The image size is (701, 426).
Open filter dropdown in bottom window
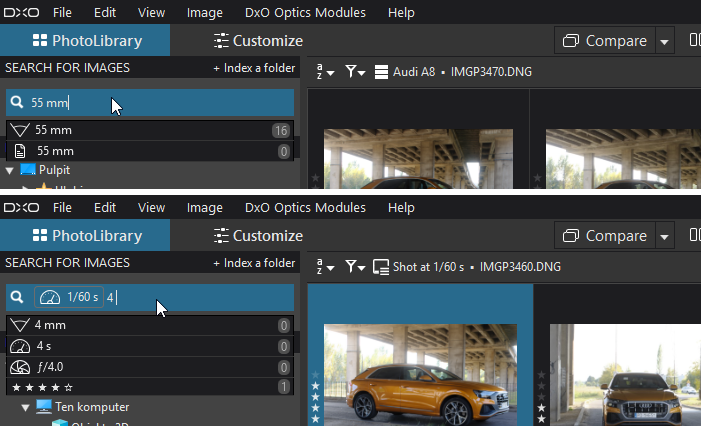(355, 266)
